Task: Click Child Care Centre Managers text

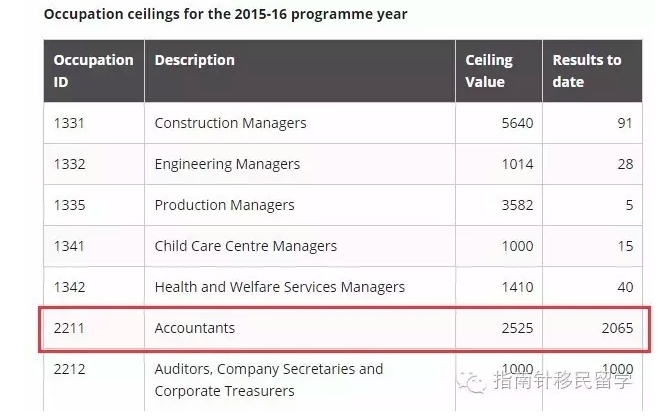Action: [x=245, y=246]
